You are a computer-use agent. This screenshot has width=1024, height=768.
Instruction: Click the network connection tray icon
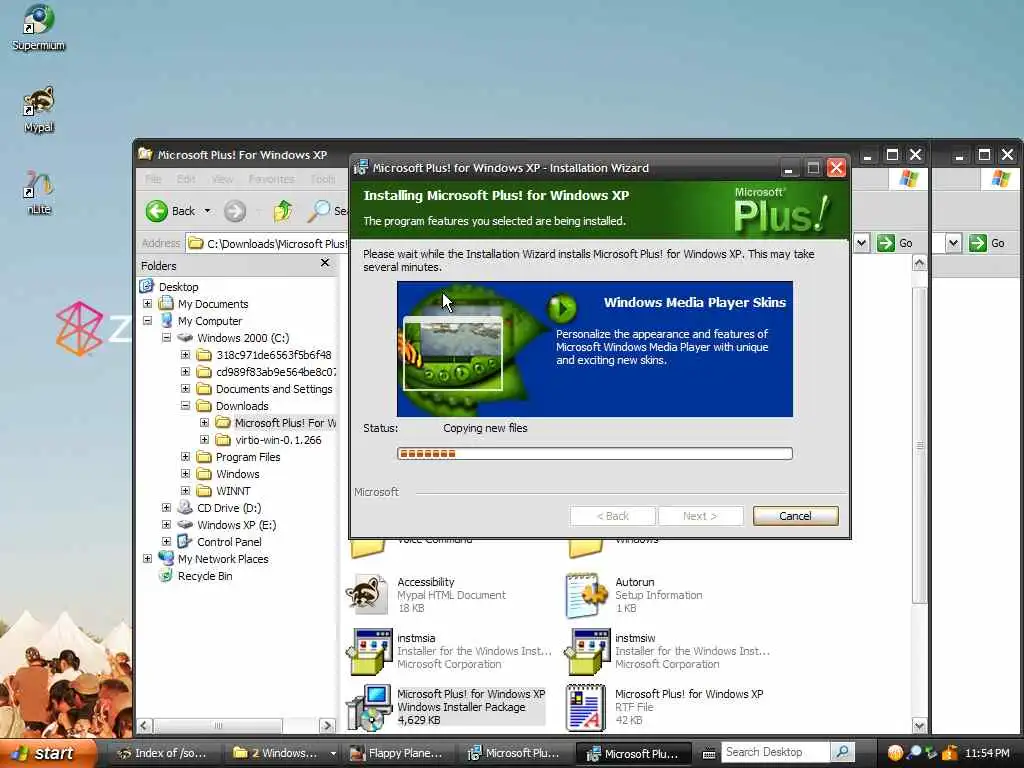click(x=931, y=753)
